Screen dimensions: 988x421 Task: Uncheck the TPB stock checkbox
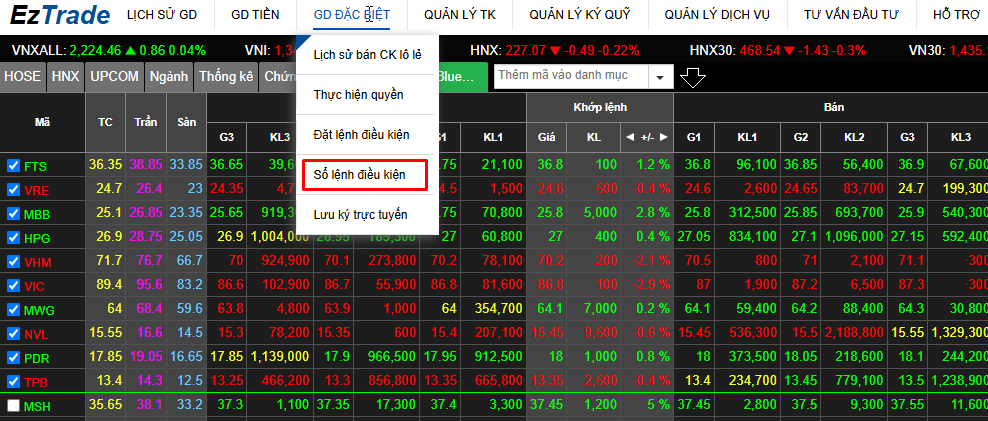click(x=13, y=381)
